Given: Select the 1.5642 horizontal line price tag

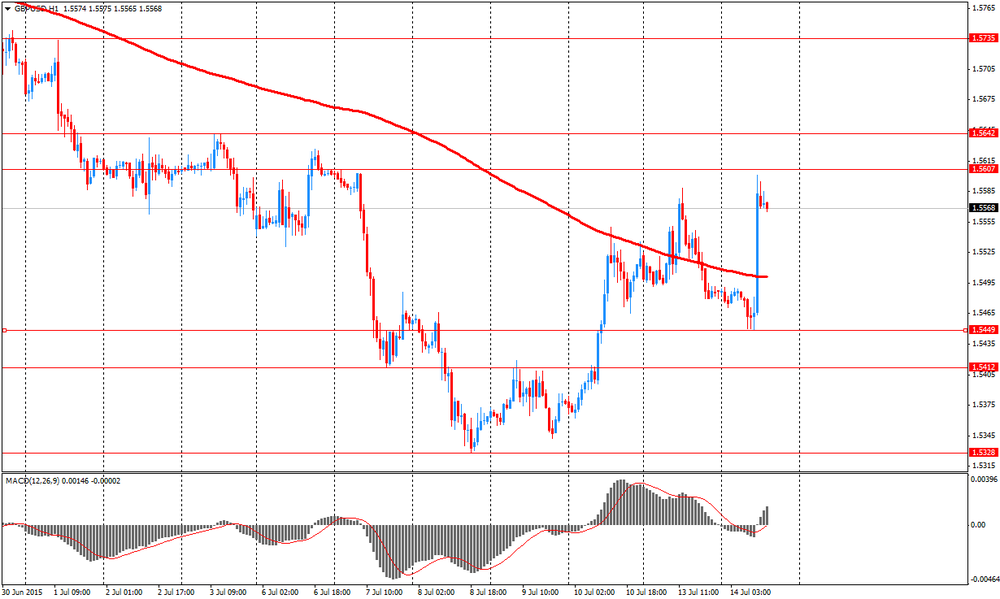Looking at the screenshot, I should pyautogui.click(x=982, y=133).
